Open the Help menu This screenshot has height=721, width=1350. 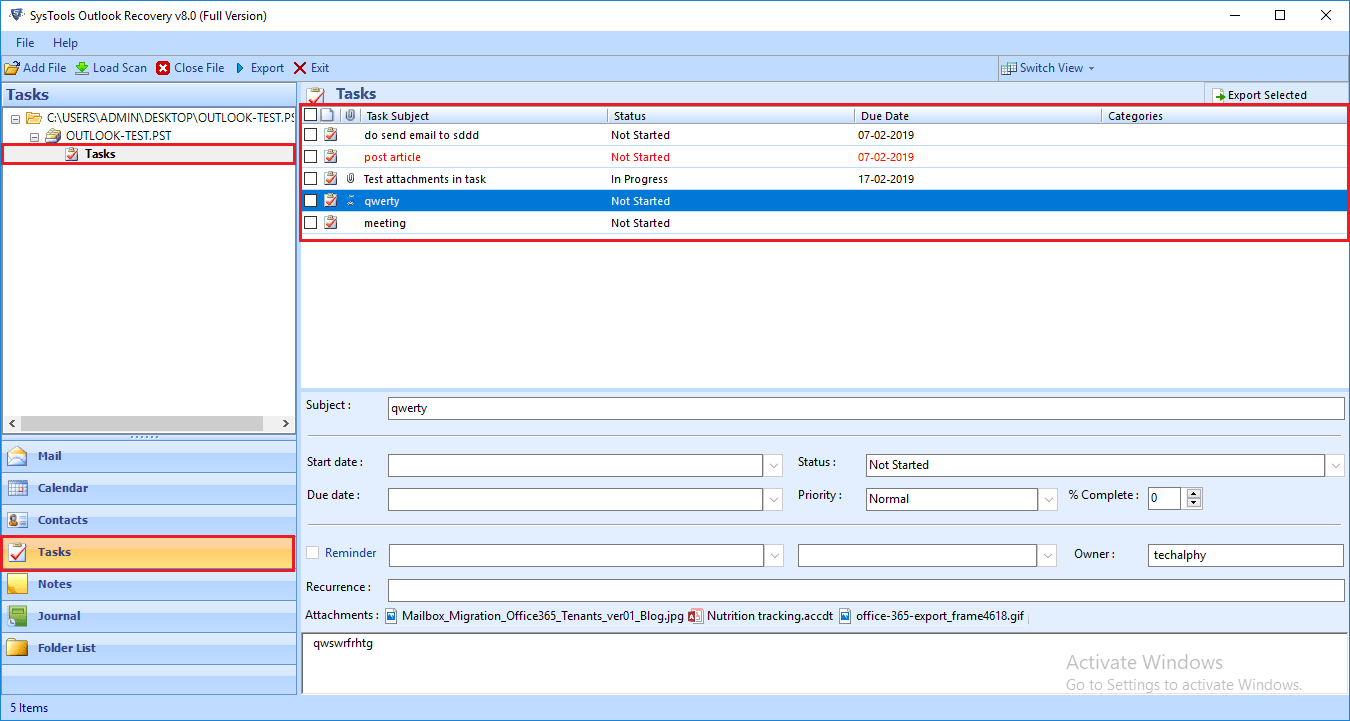tap(65, 43)
